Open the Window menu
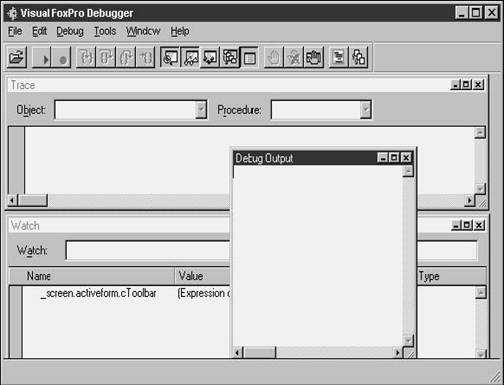Image resolution: width=504 pixels, height=385 pixels. tap(143, 31)
